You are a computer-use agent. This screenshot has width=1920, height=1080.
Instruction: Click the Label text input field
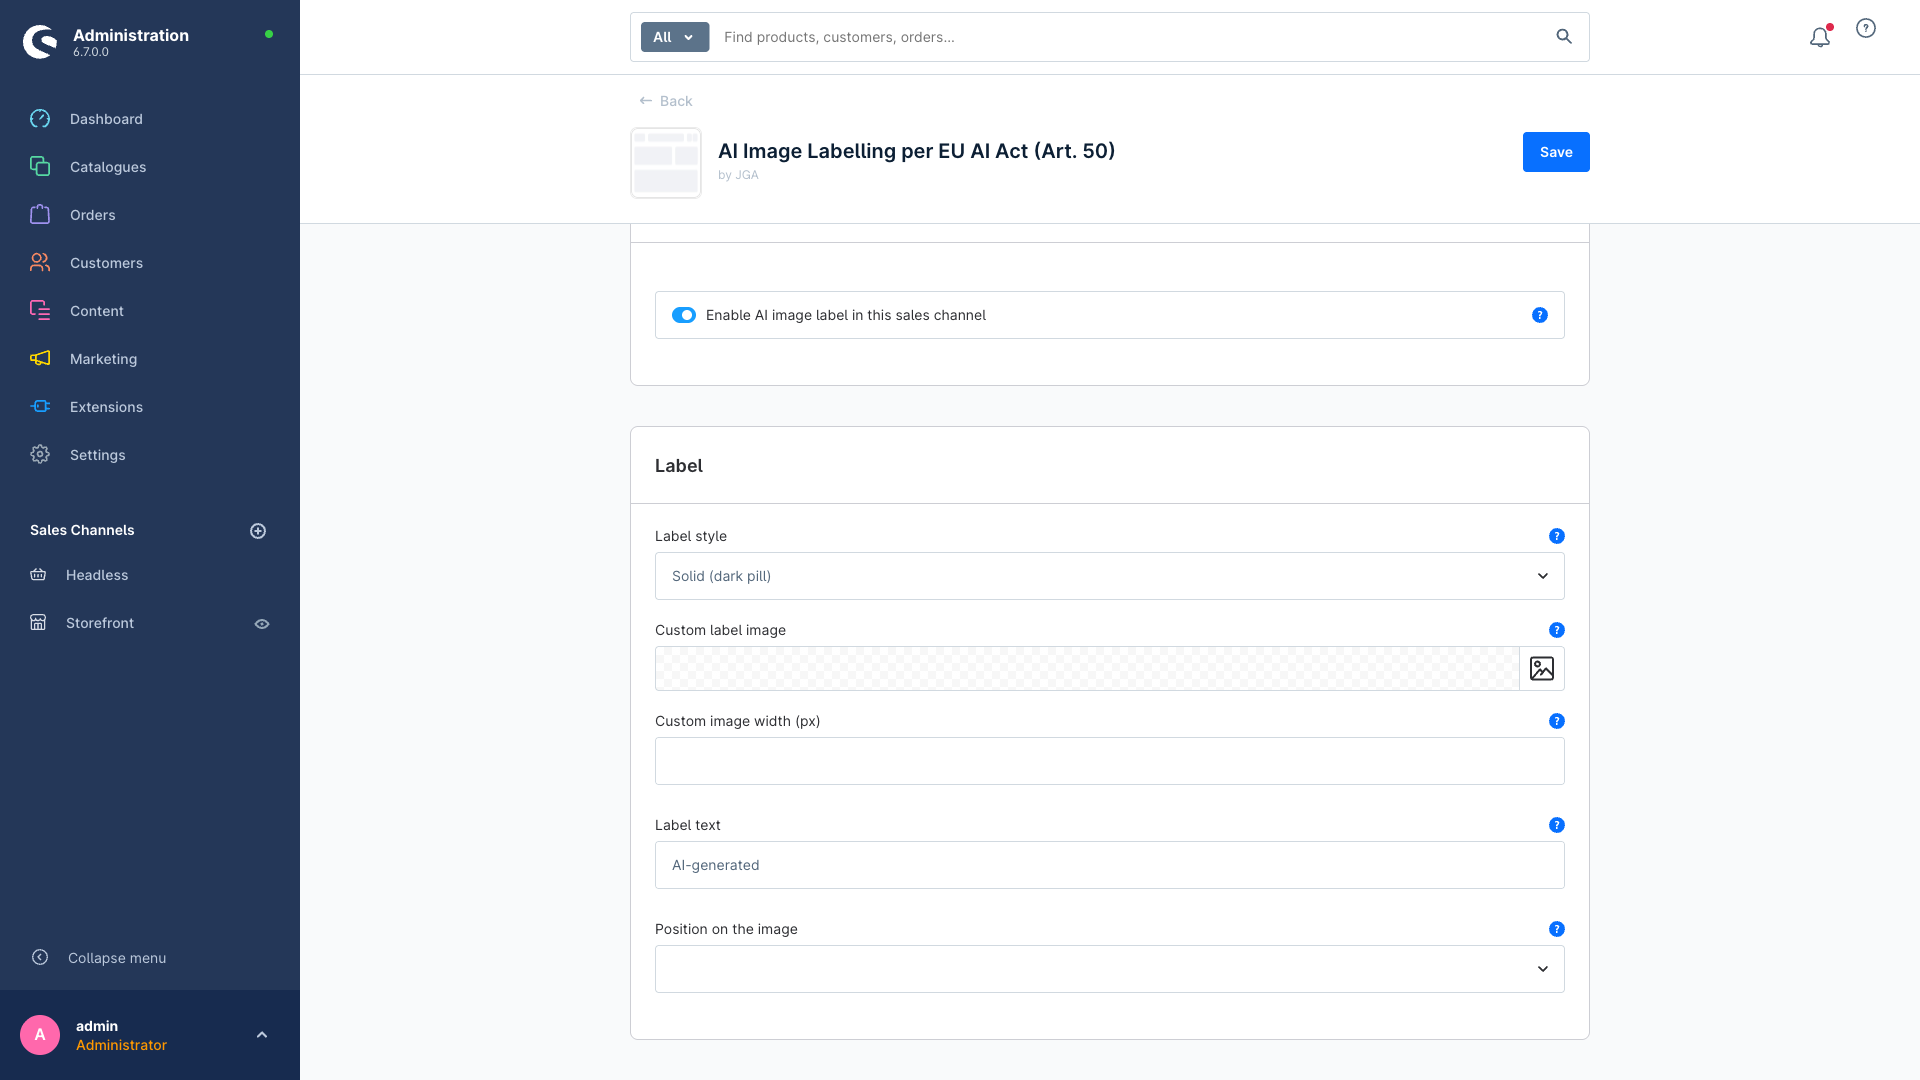1110,865
